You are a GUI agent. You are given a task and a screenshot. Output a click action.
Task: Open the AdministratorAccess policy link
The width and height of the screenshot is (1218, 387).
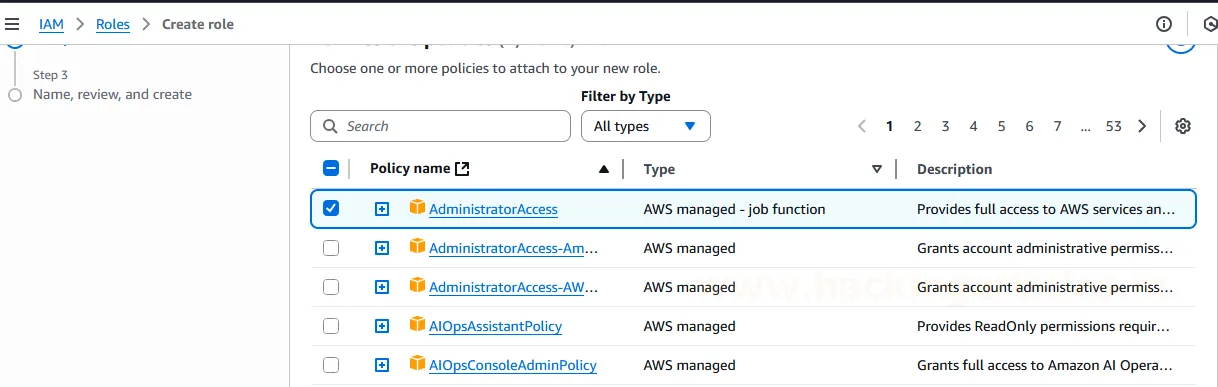493,209
